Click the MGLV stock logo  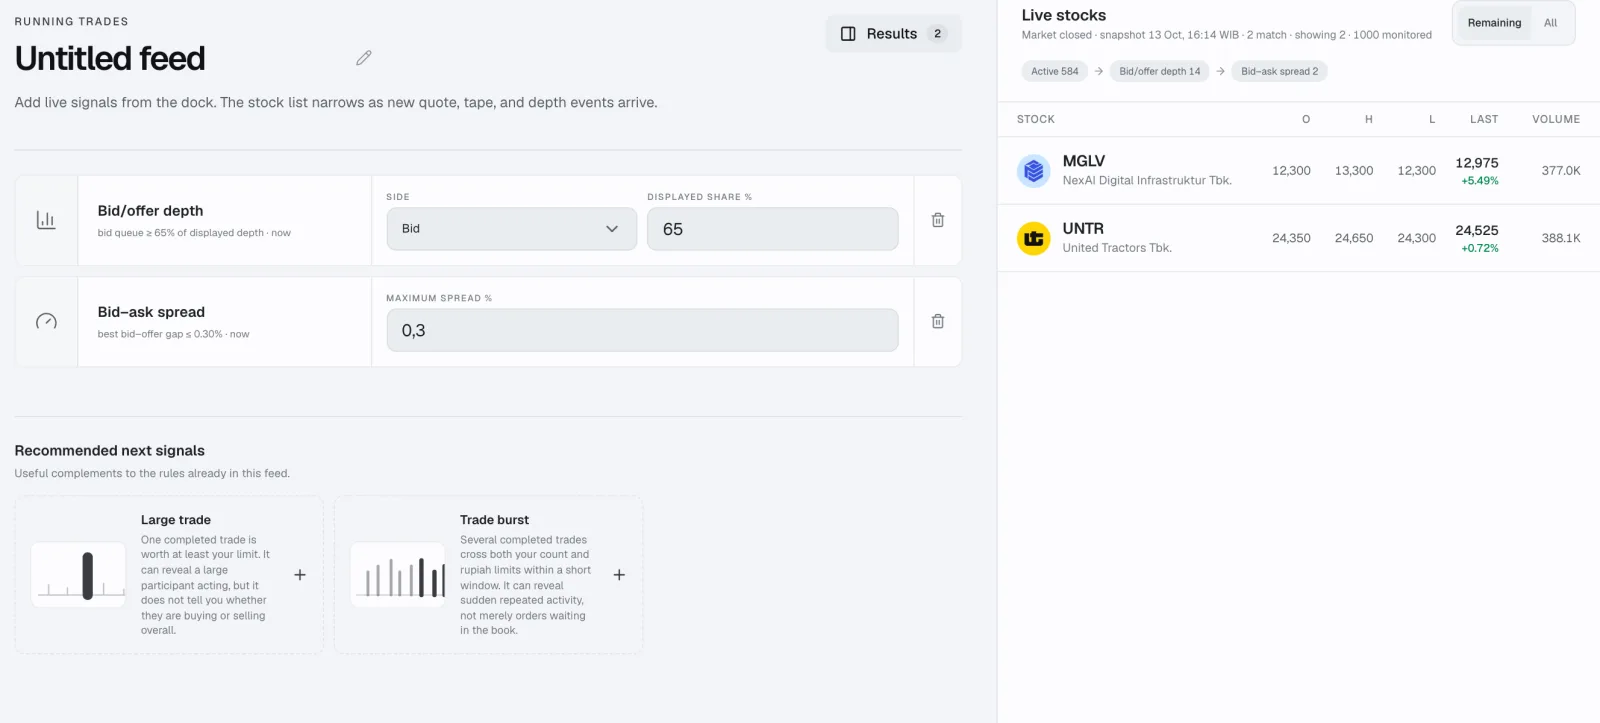coord(1034,171)
